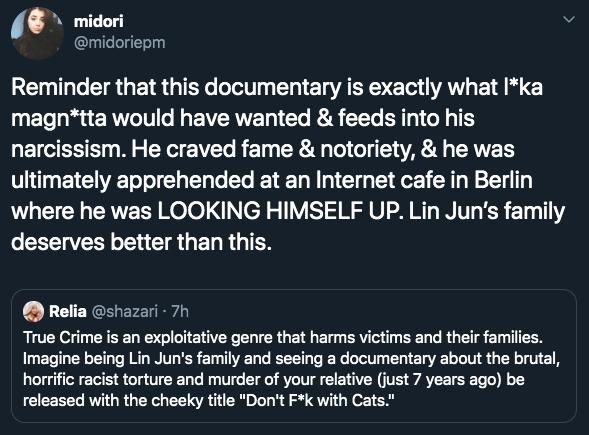Click the "Don't F*k with Cats." title text
Screen dimensions: 589x435
[320, 400]
